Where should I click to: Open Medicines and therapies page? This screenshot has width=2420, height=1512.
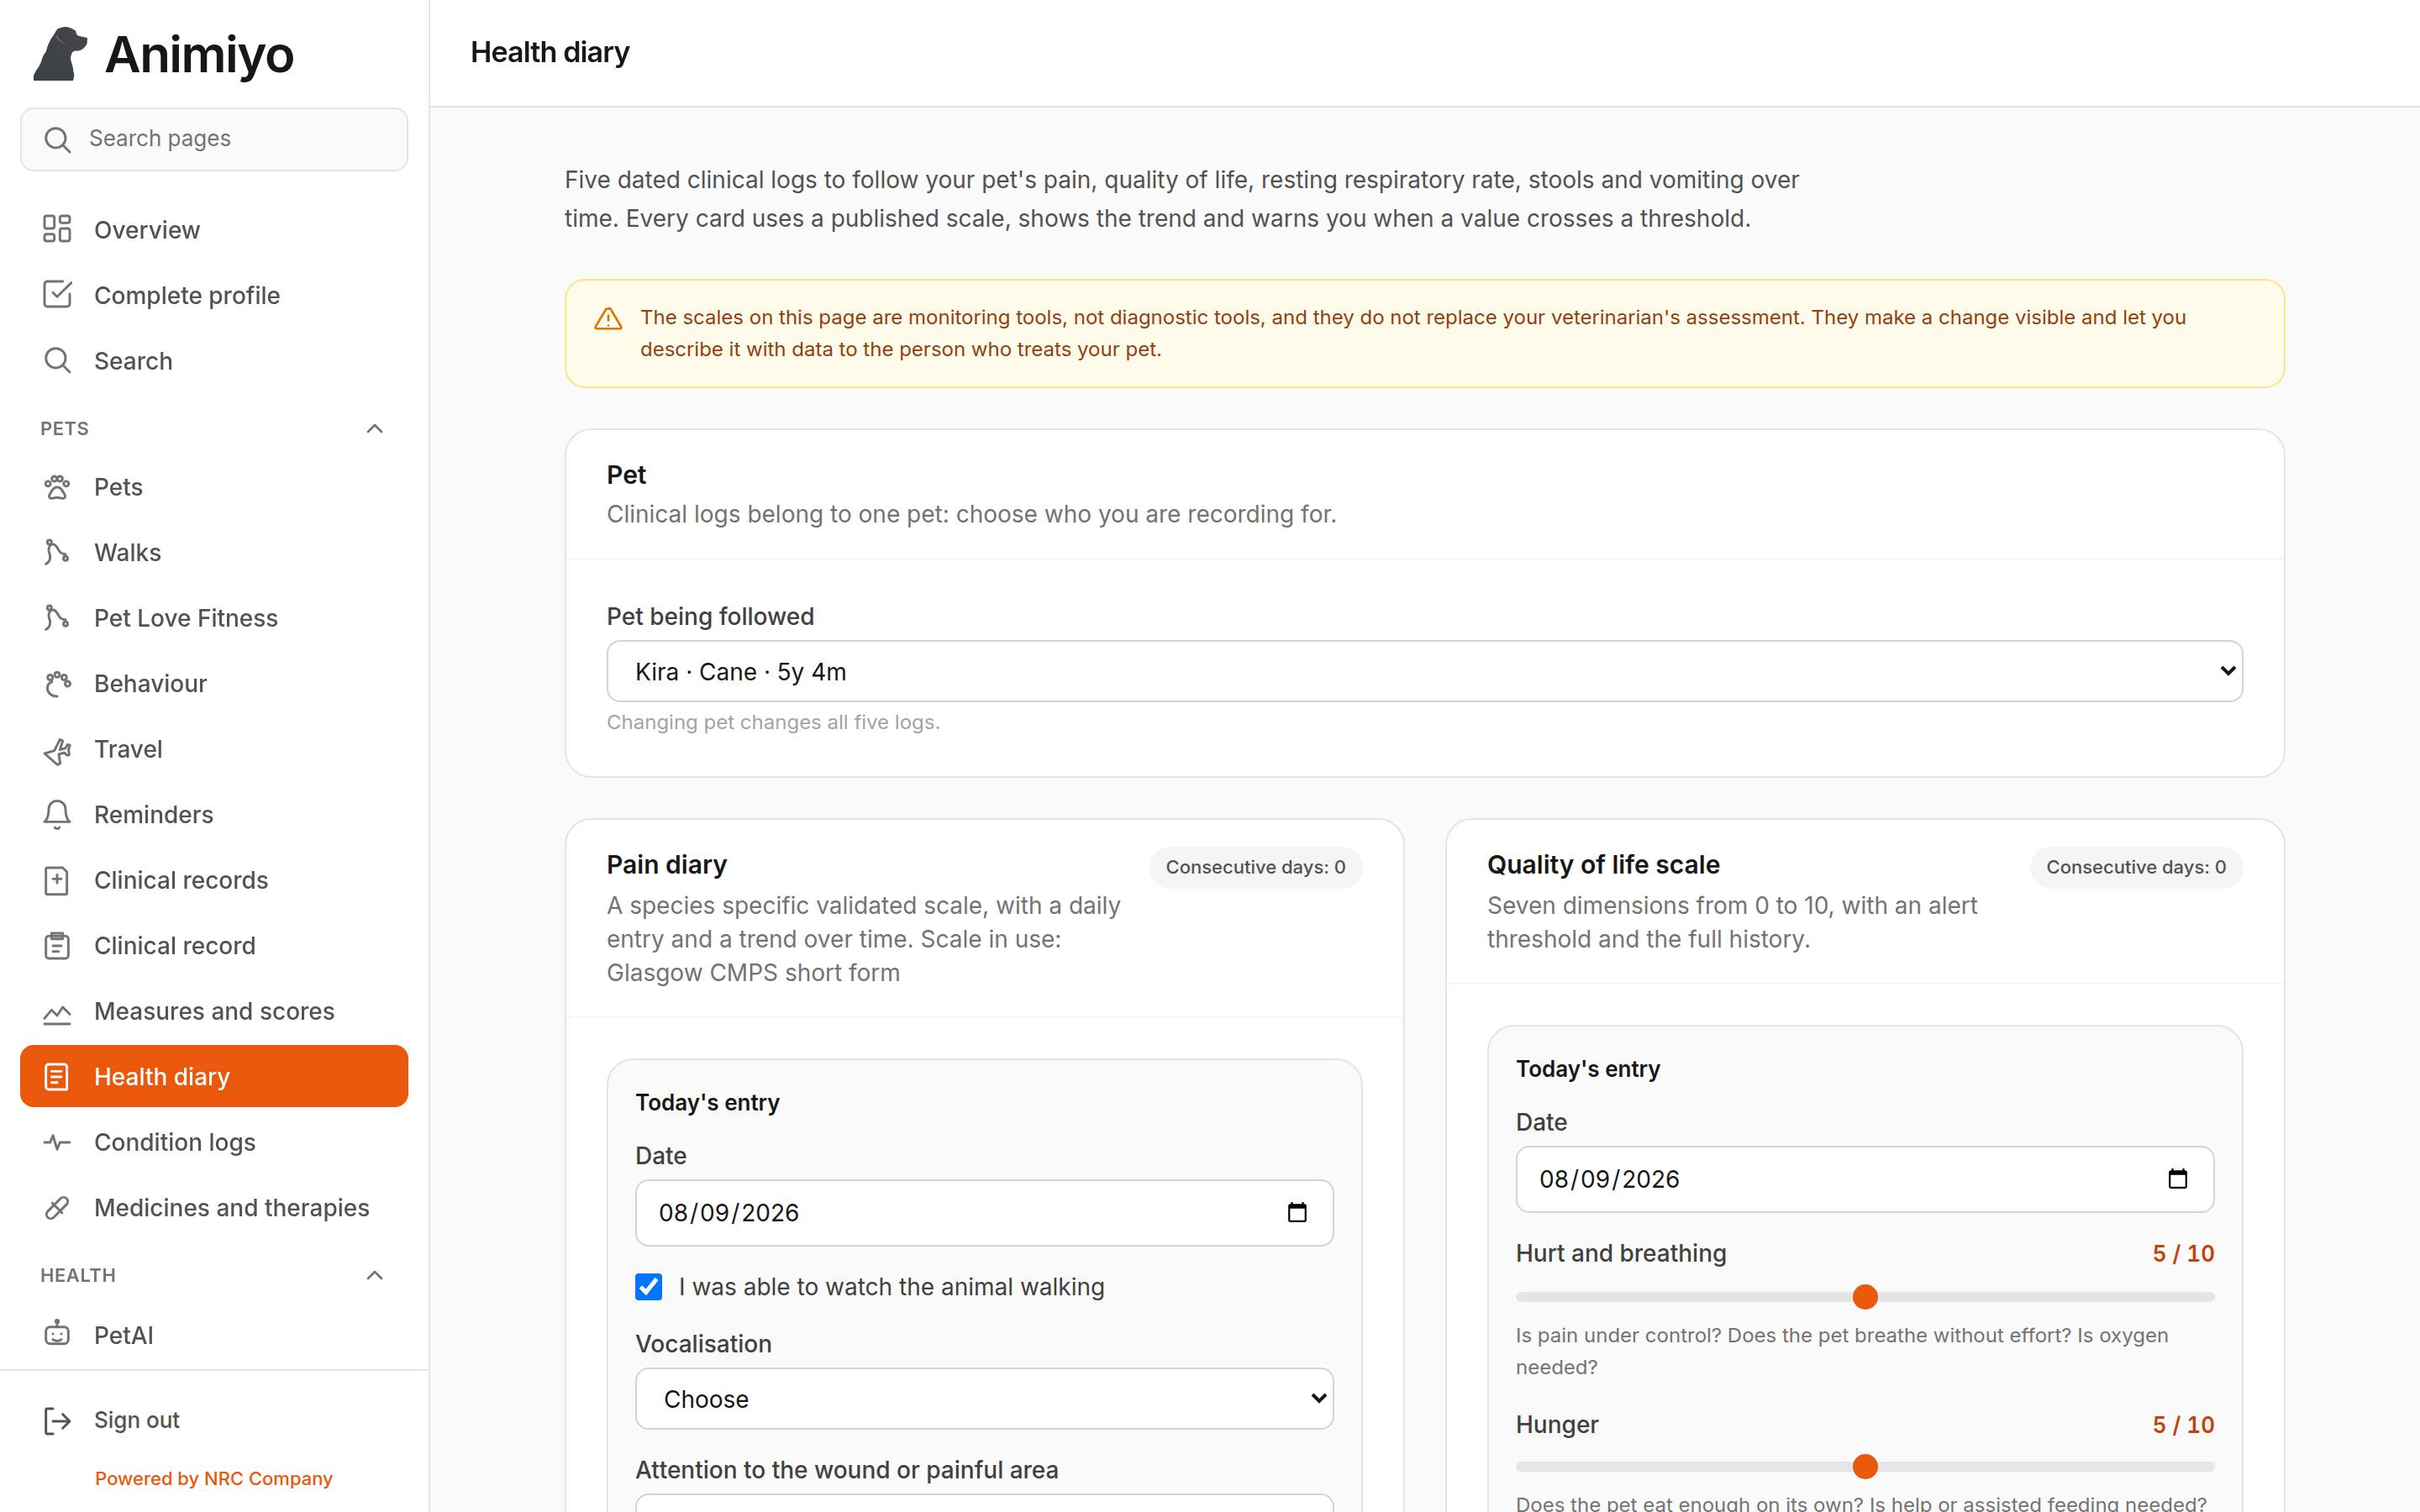pyautogui.click(x=214, y=1207)
